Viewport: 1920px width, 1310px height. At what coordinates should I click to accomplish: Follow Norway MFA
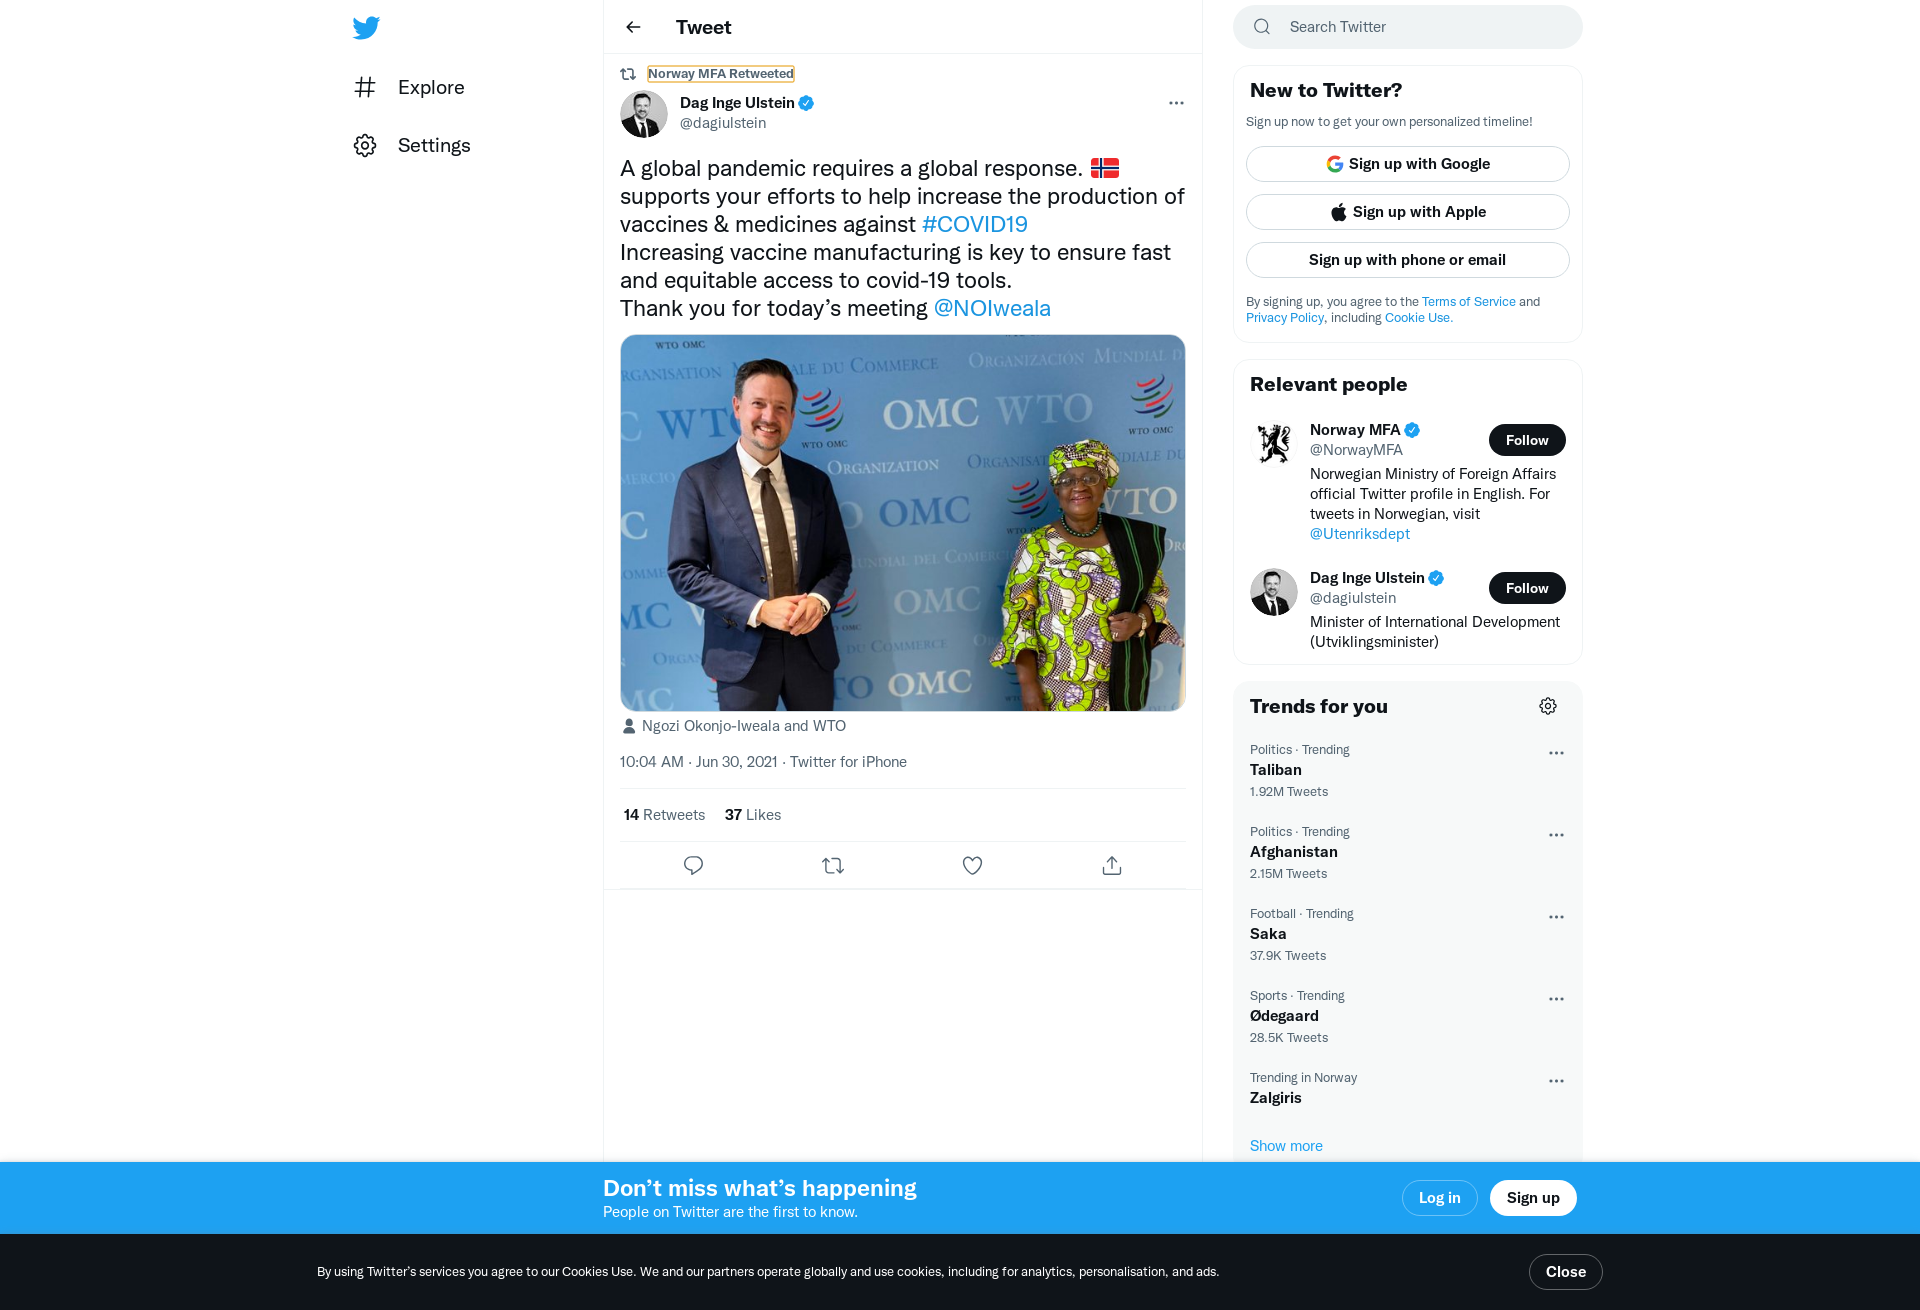click(1527, 440)
